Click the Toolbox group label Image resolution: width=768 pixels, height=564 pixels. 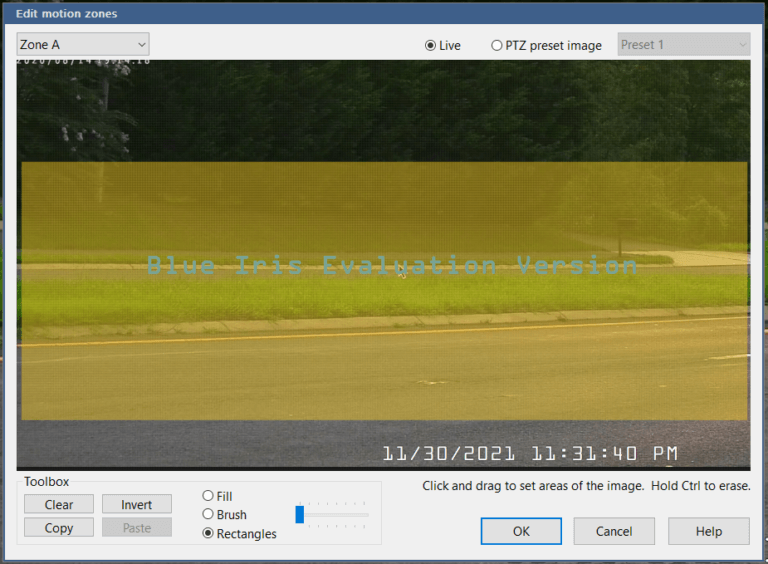point(47,482)
